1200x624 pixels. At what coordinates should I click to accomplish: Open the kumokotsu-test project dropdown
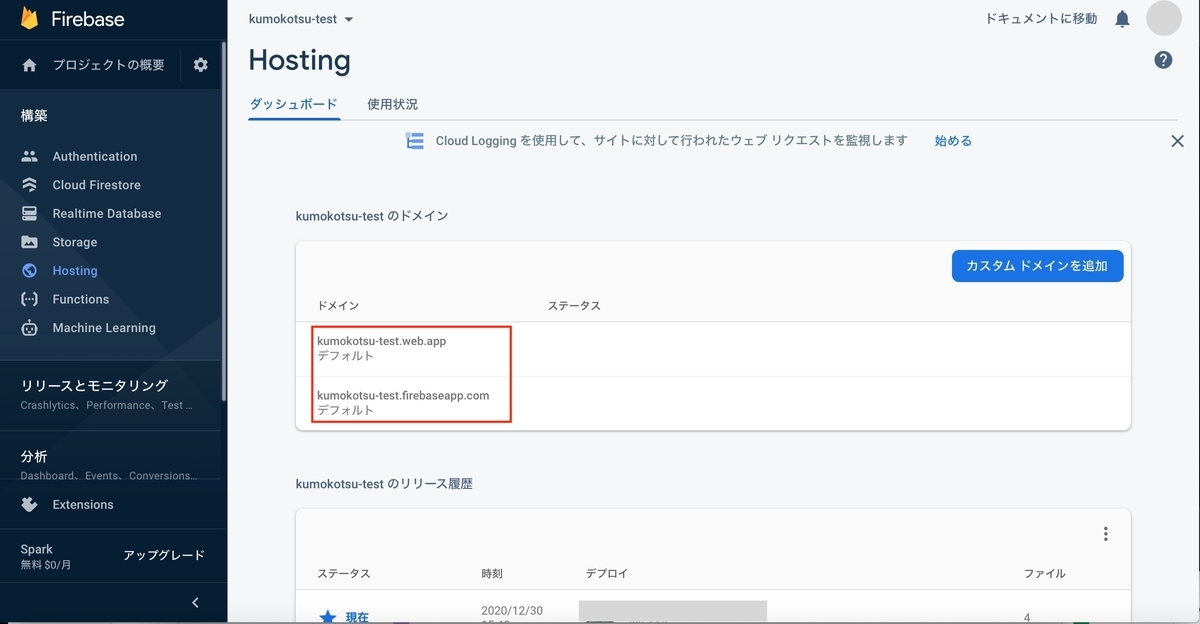coord(301,19)
